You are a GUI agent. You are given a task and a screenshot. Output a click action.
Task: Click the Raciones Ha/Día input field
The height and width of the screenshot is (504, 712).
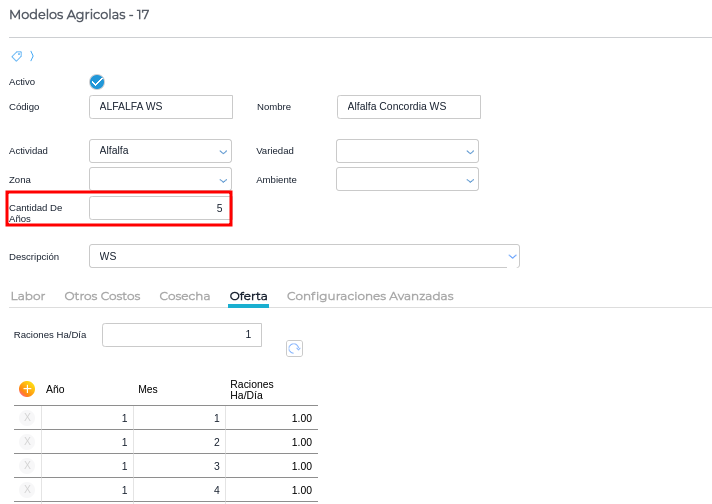click(181, 335)
